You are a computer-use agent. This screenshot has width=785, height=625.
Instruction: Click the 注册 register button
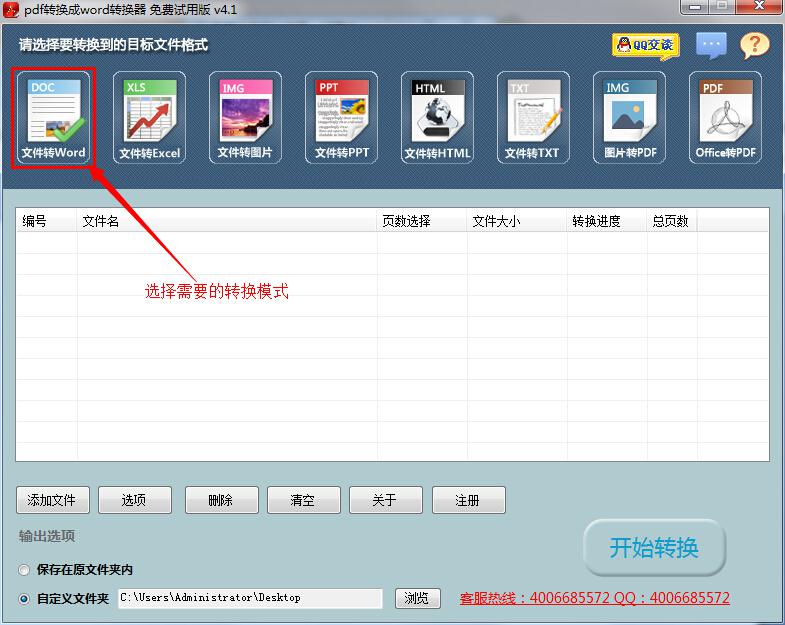[x=469, y=500]
